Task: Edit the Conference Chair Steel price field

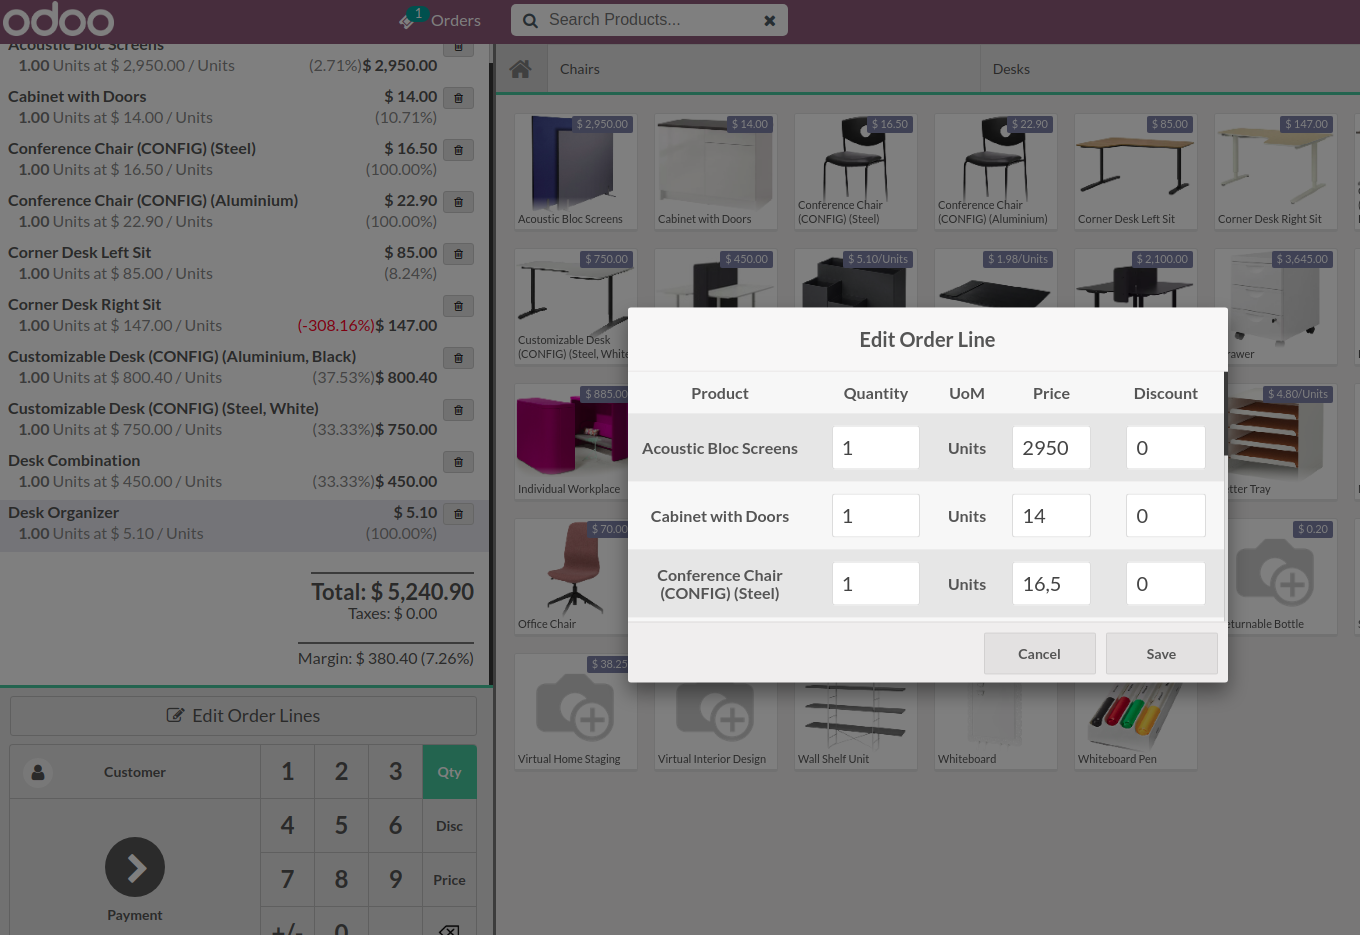Action: click(1051, 583)
